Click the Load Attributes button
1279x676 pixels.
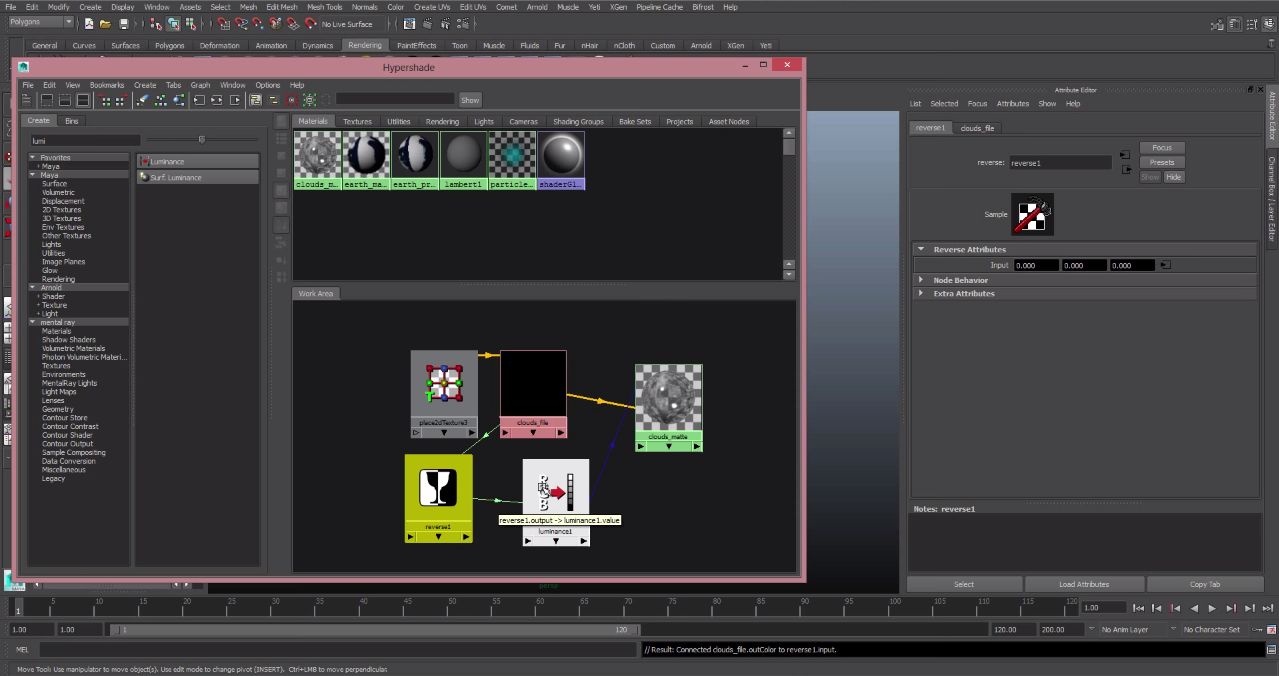pos(1084,584)
